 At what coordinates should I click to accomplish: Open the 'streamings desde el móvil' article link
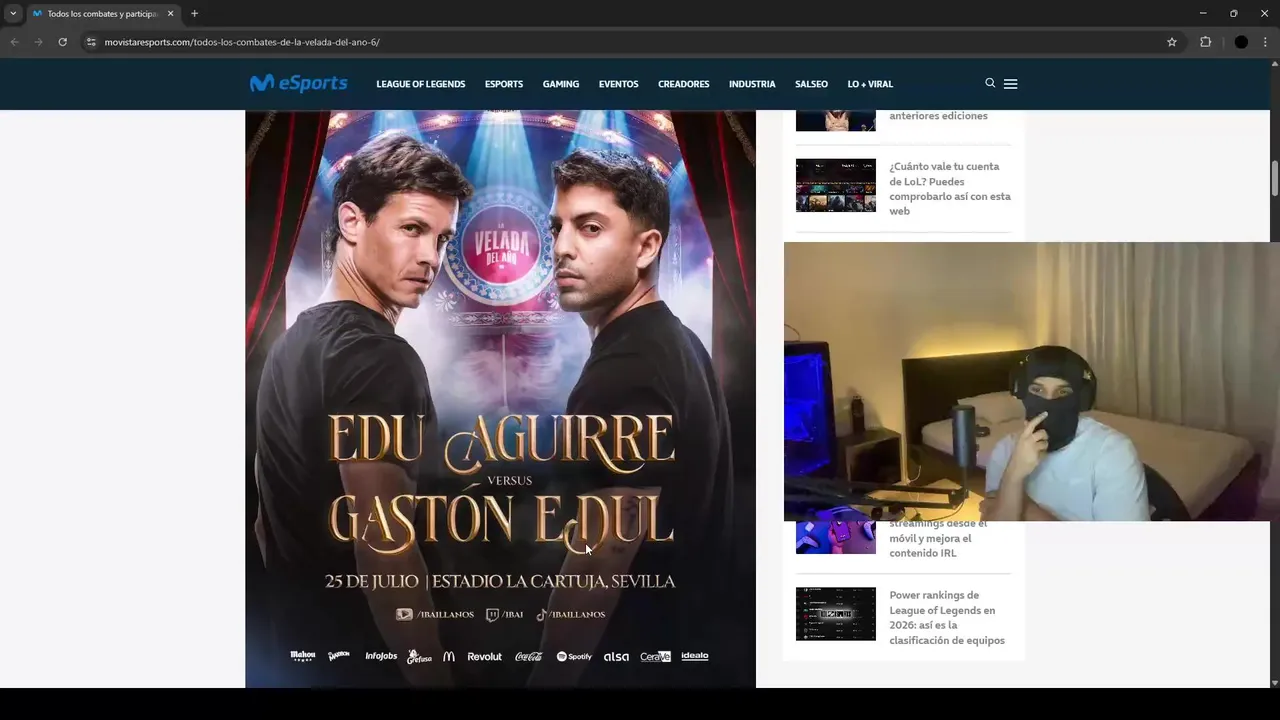pos(938,539)
